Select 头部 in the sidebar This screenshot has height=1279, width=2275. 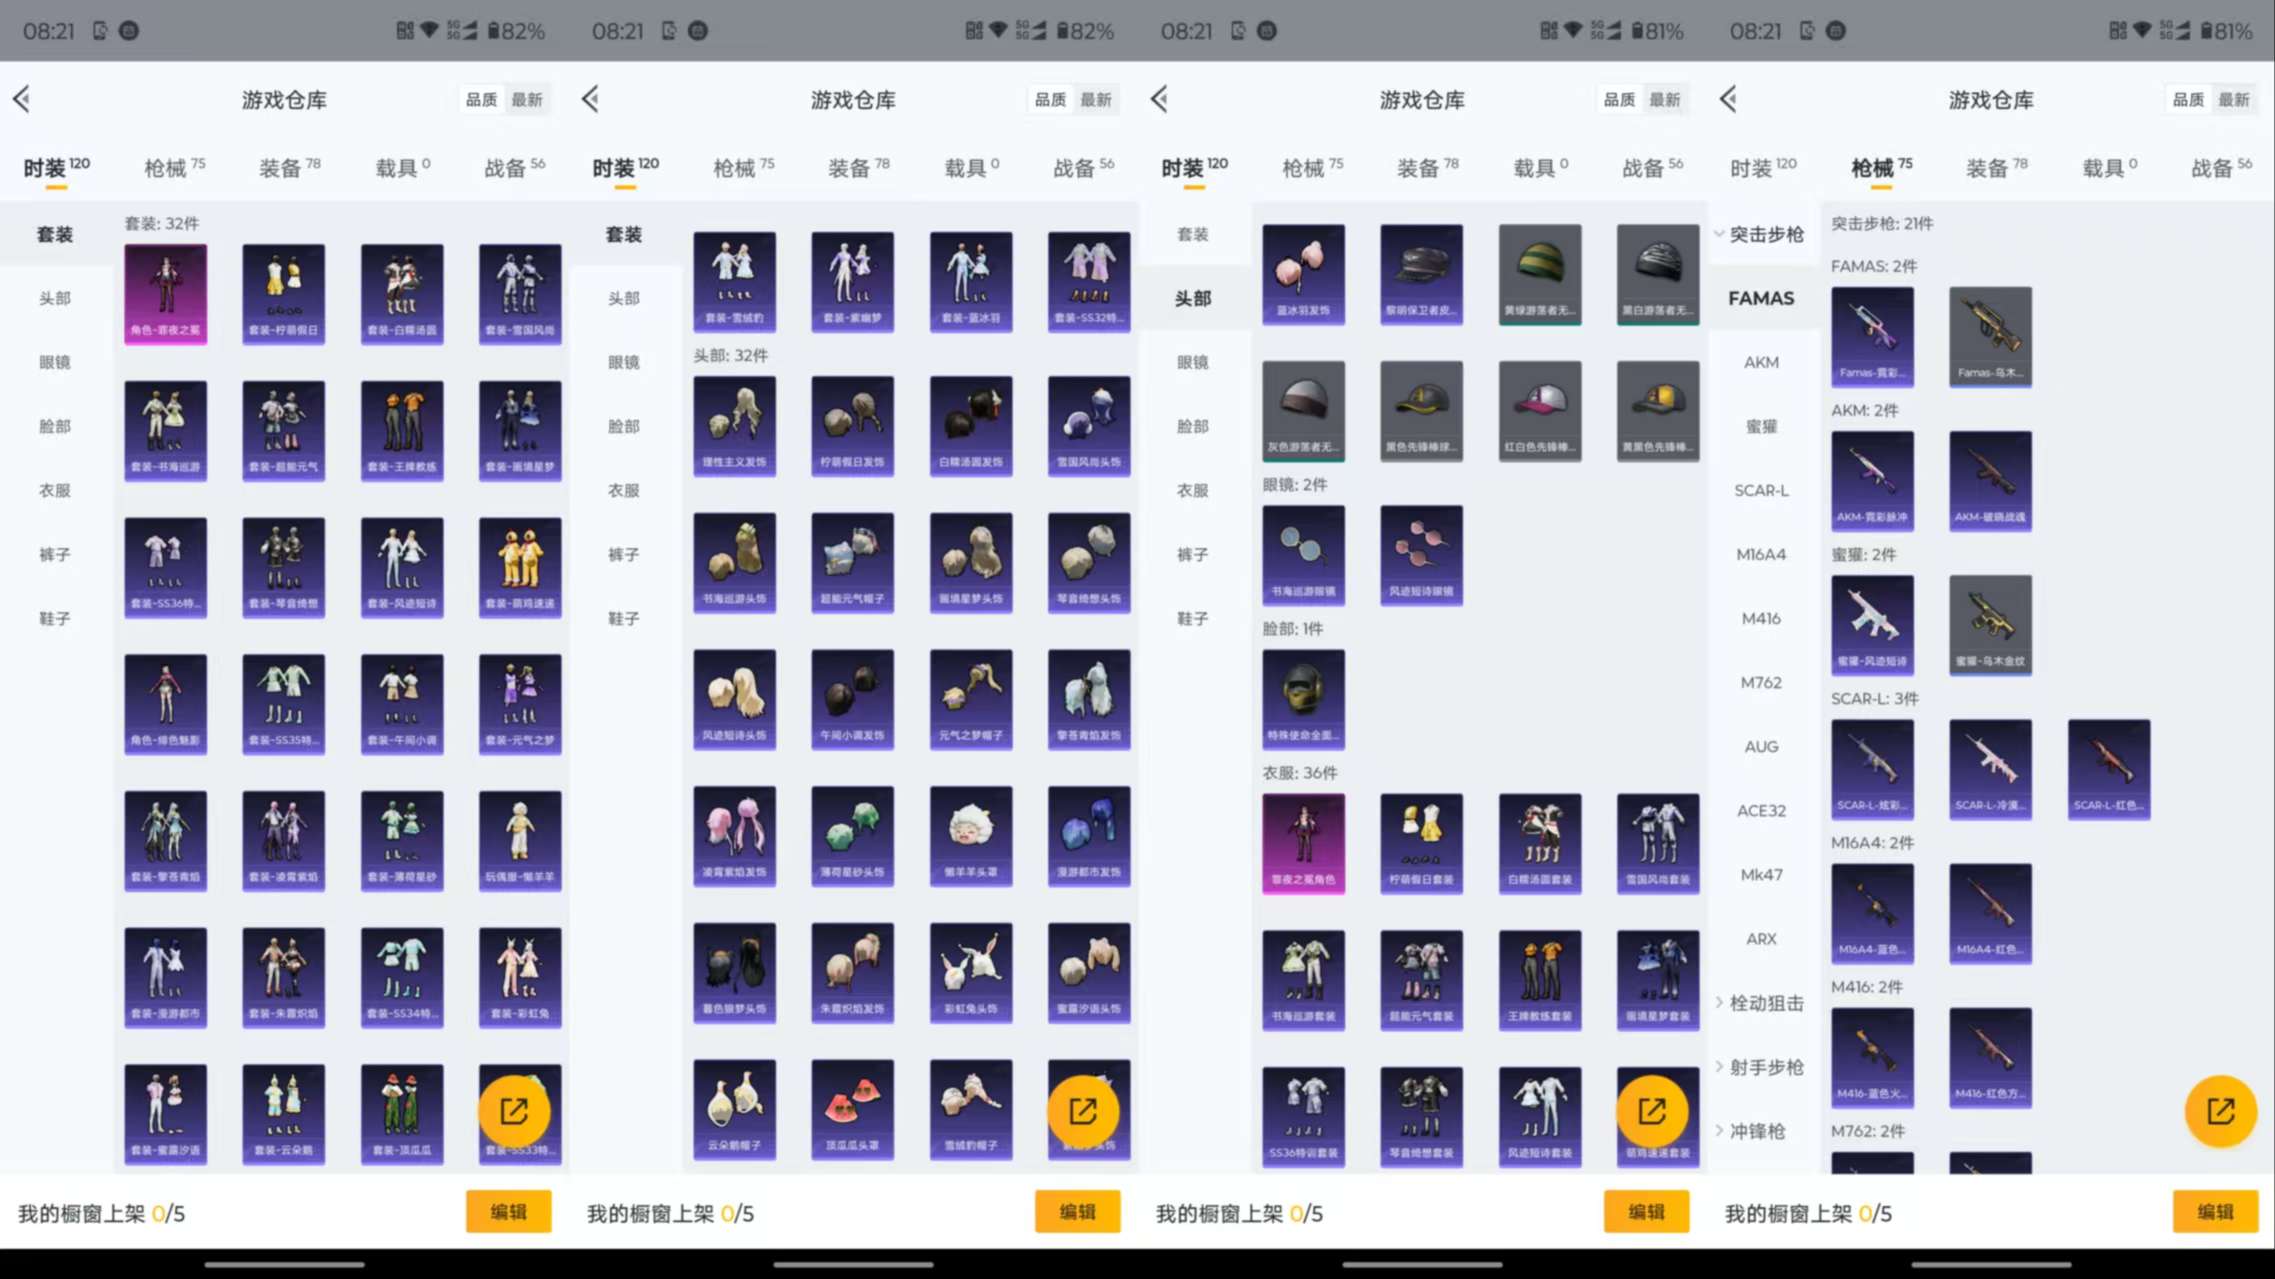[x=55, y=297]
